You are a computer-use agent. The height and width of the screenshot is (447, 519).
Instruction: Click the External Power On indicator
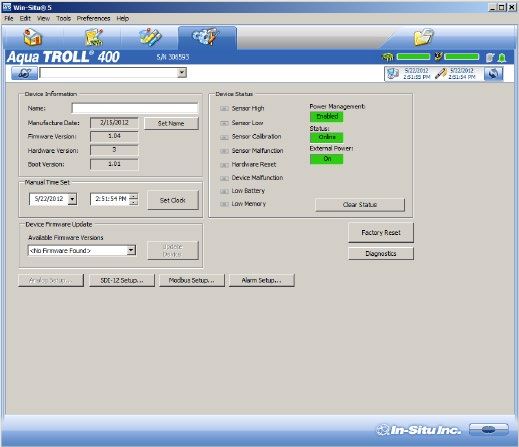click(x=327, y=159)
